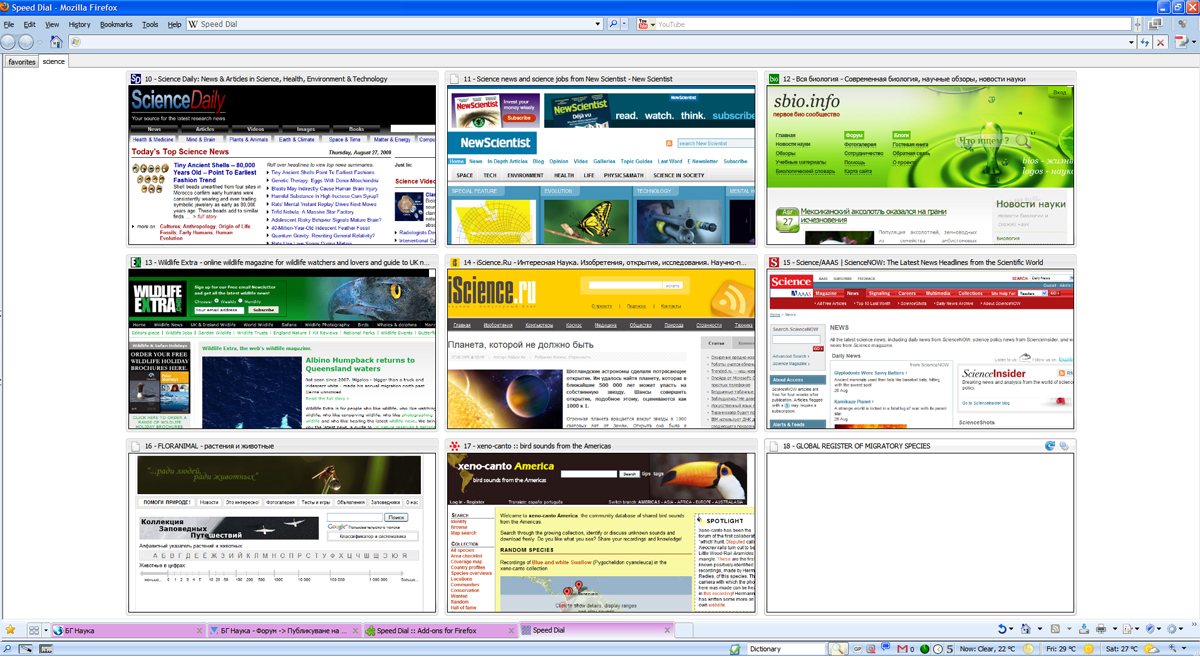Open the Wikipedia search box dropdown arrow
Image resolution: width=1200 pixels, height=657 pixels.
click(598, 24)
